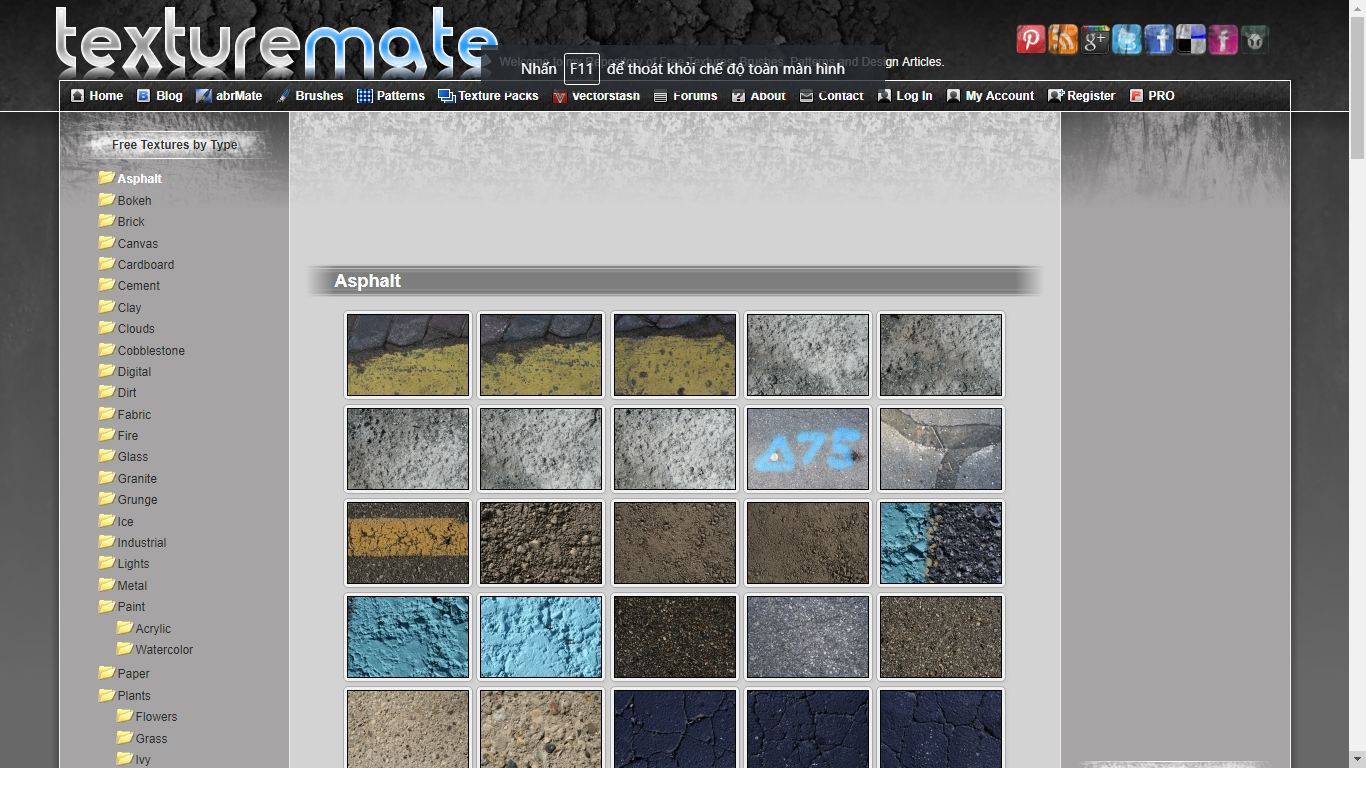Click the Canvas folder icon
This screenshot has width=1366, height=800.
point(107,242)
